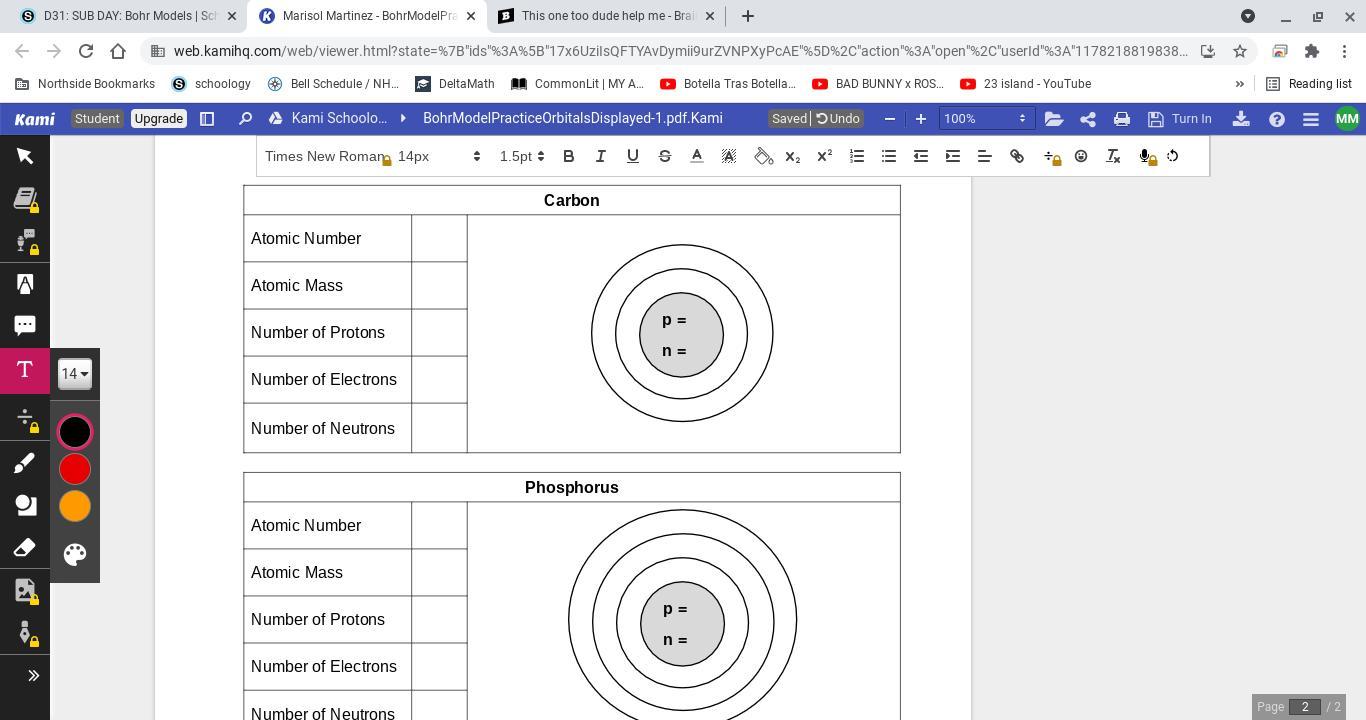Screen dimensions: 1366x720
Task: Select the Text Box tool
Action: 25,370
